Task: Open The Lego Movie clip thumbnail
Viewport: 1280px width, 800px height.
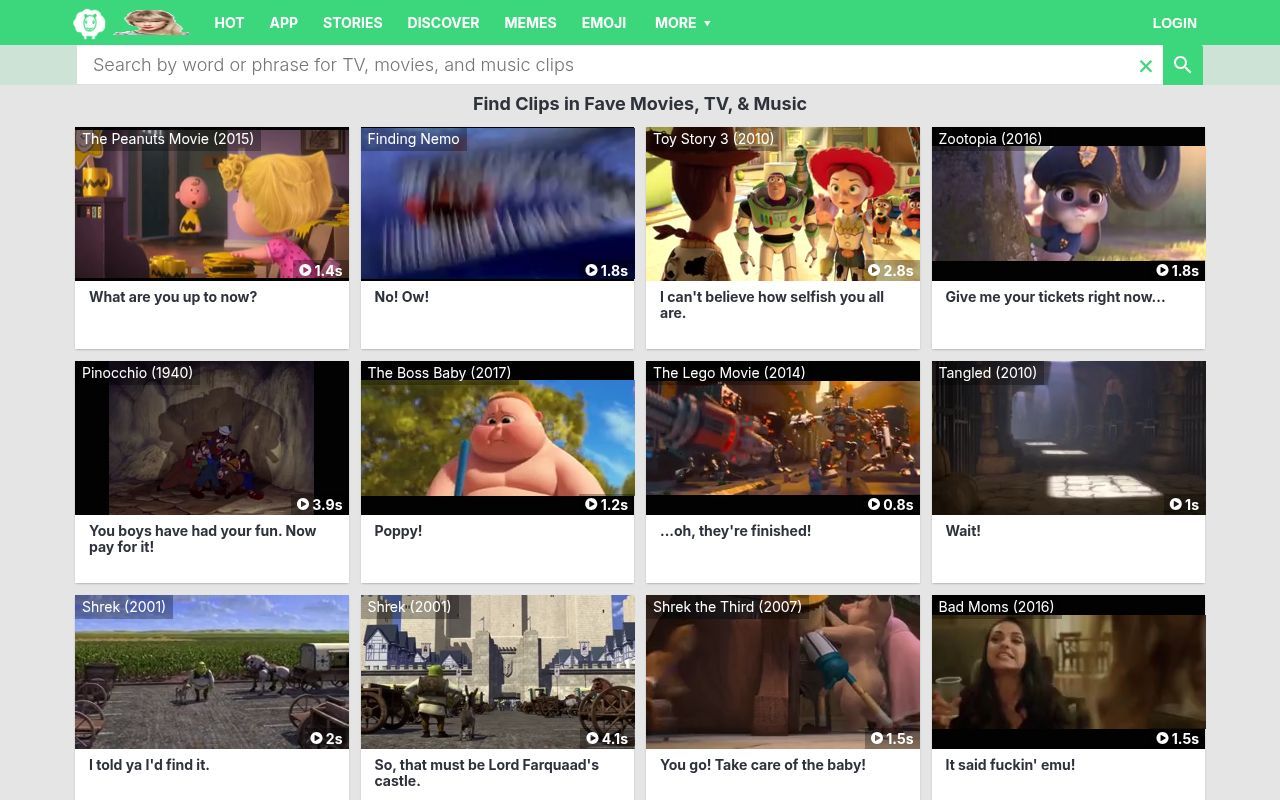Action: [783, 438]
